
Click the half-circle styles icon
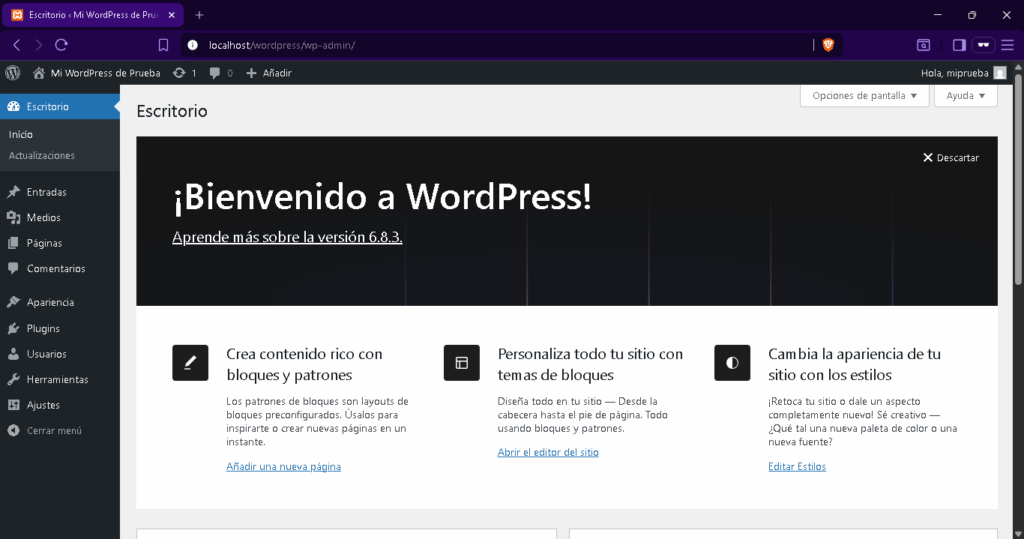(x=732, y=363)
